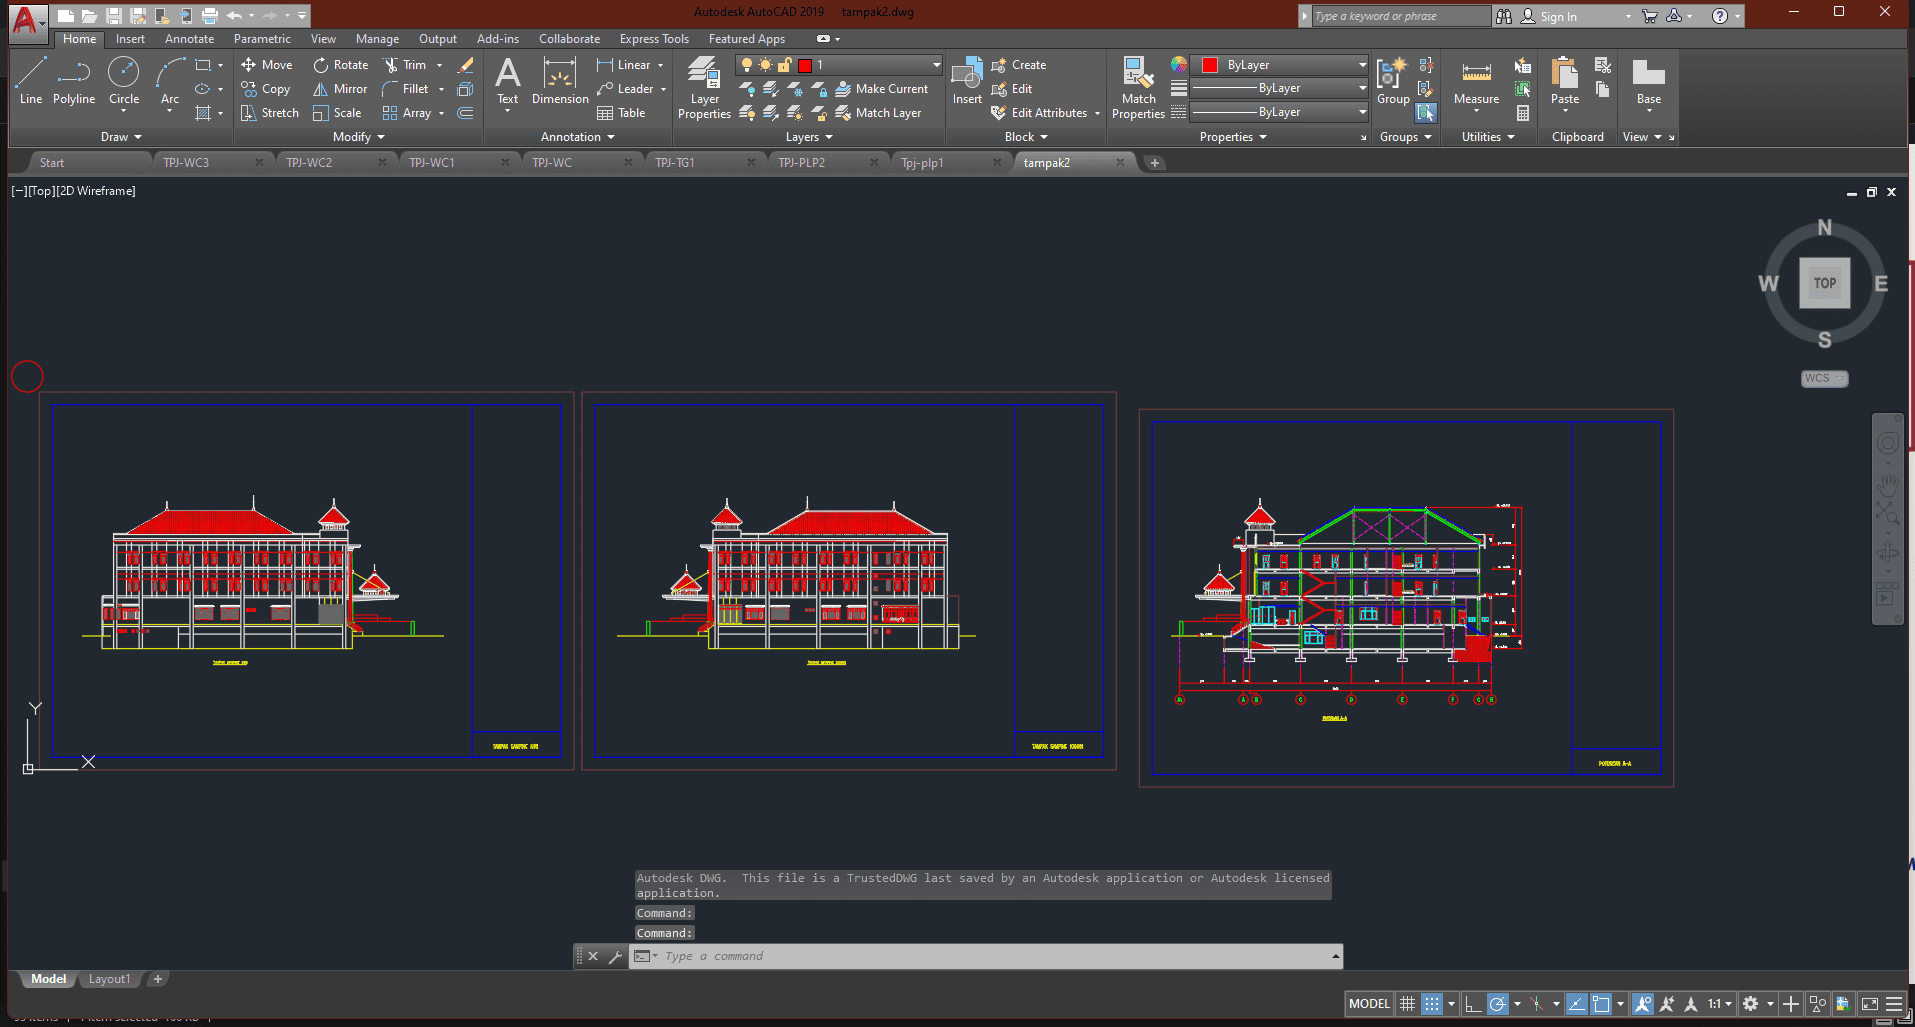Switch to the TPJ-WC3 drawing tab
Viewport: 1915px width, 1027px height.
(x=187, y=163)
